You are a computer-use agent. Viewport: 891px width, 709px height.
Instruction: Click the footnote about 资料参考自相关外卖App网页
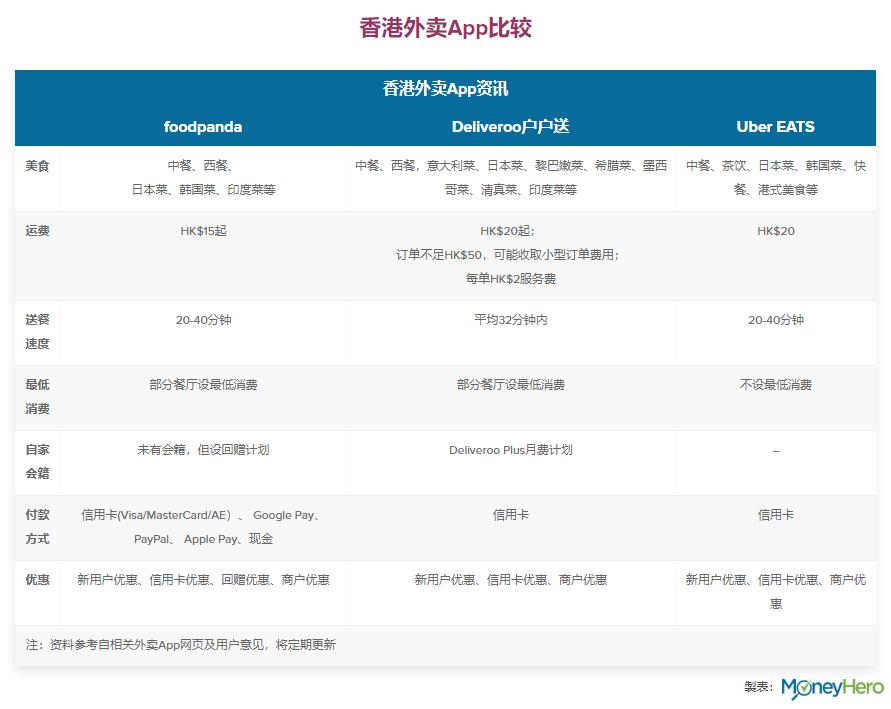(176, 645)
